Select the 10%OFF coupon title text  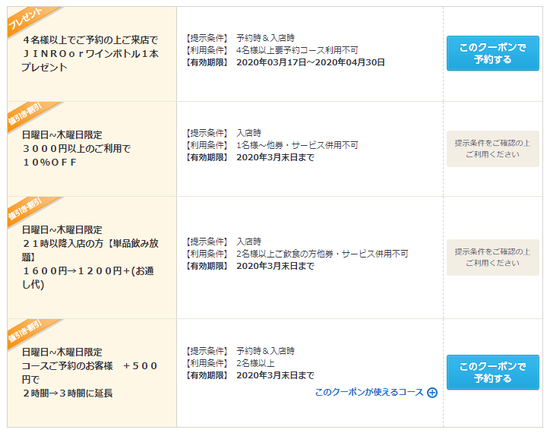(x=76, y=148)
